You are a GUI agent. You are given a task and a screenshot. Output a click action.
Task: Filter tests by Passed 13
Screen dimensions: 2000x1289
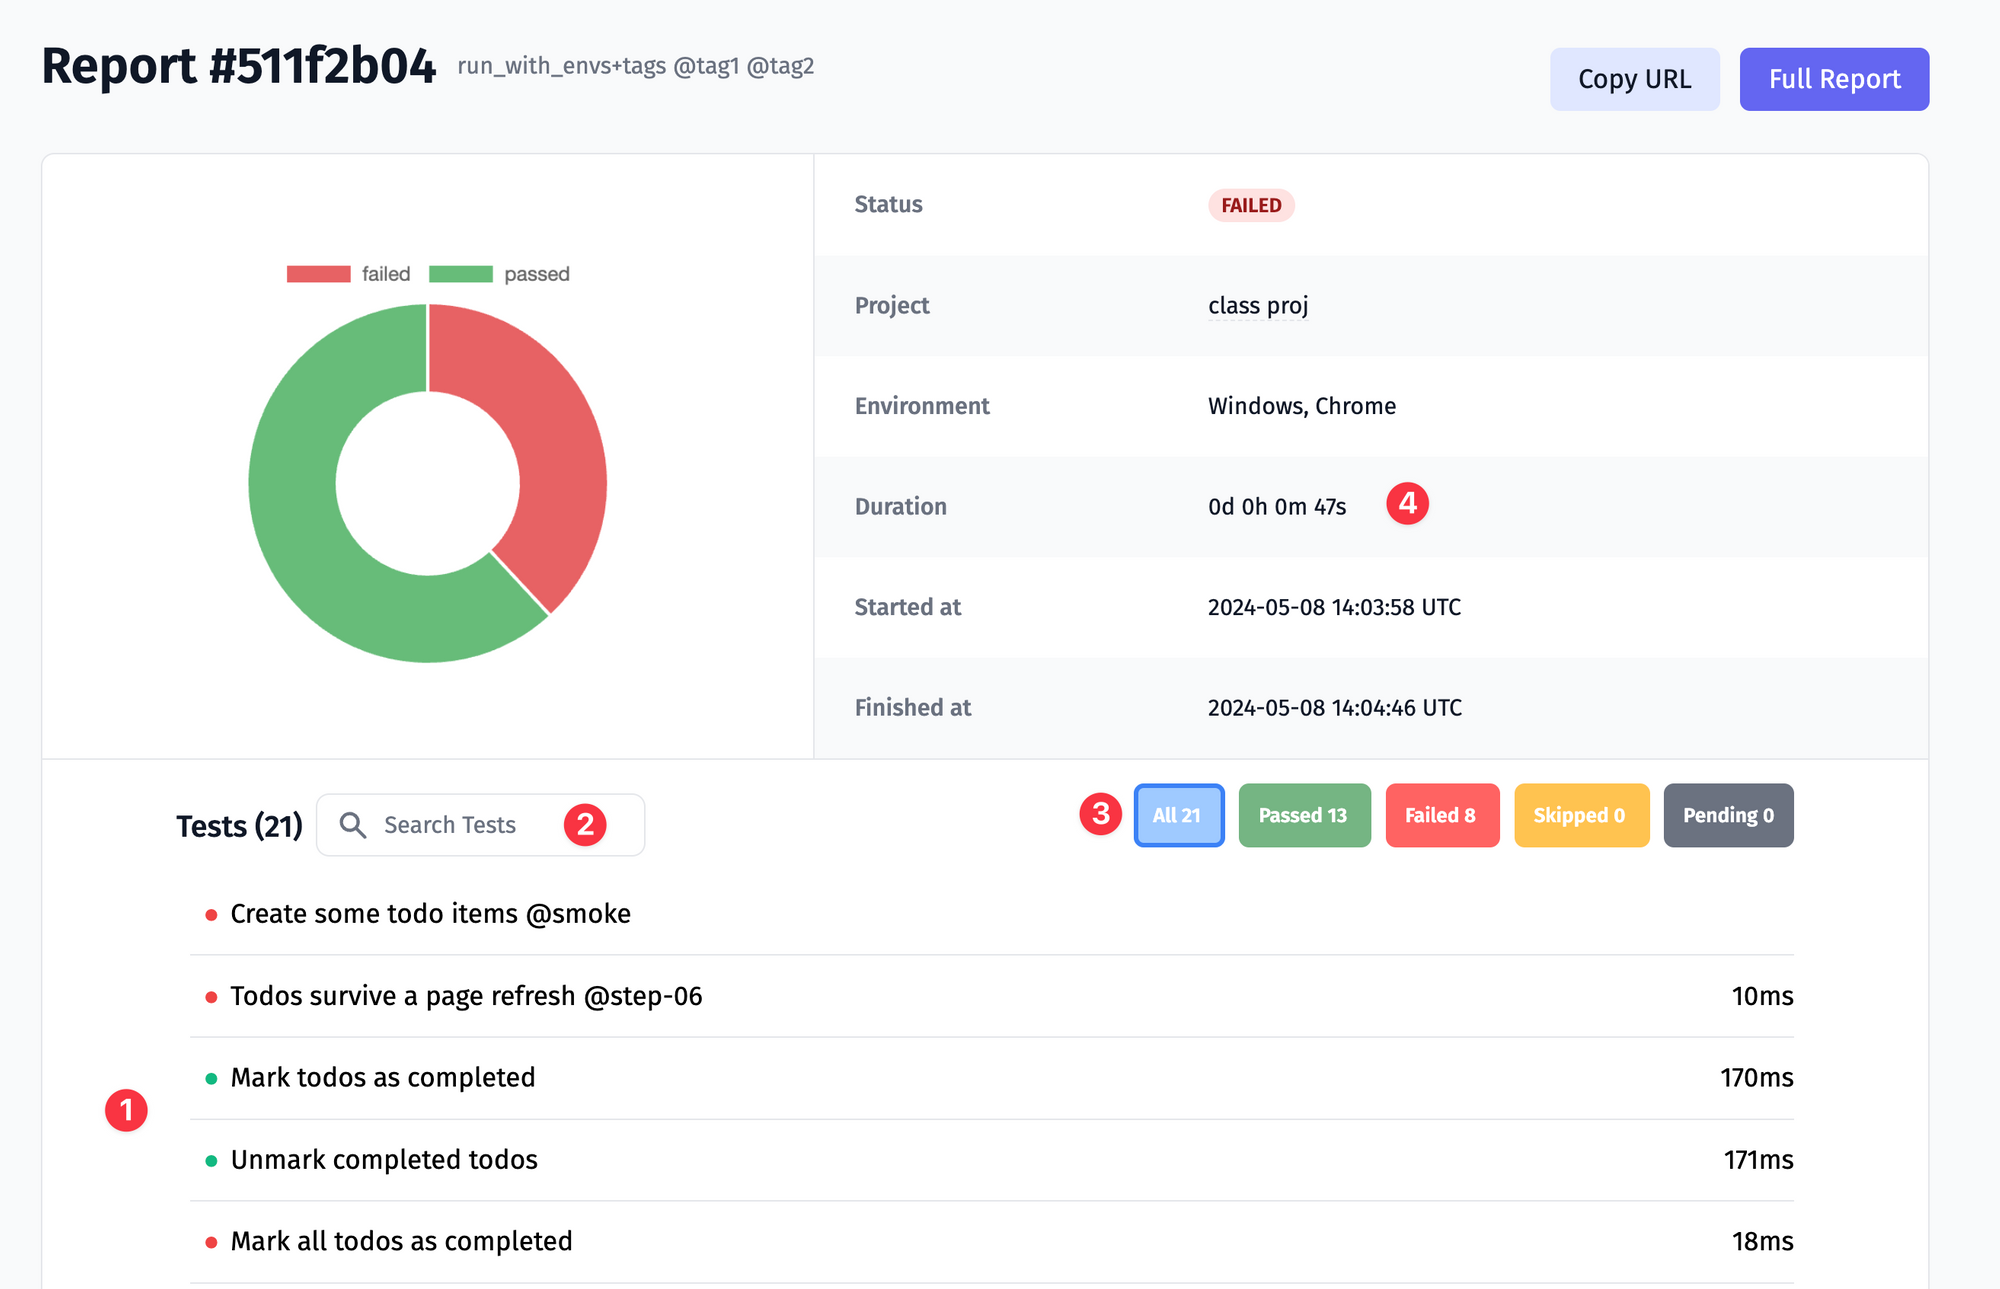pos(1304,815)
